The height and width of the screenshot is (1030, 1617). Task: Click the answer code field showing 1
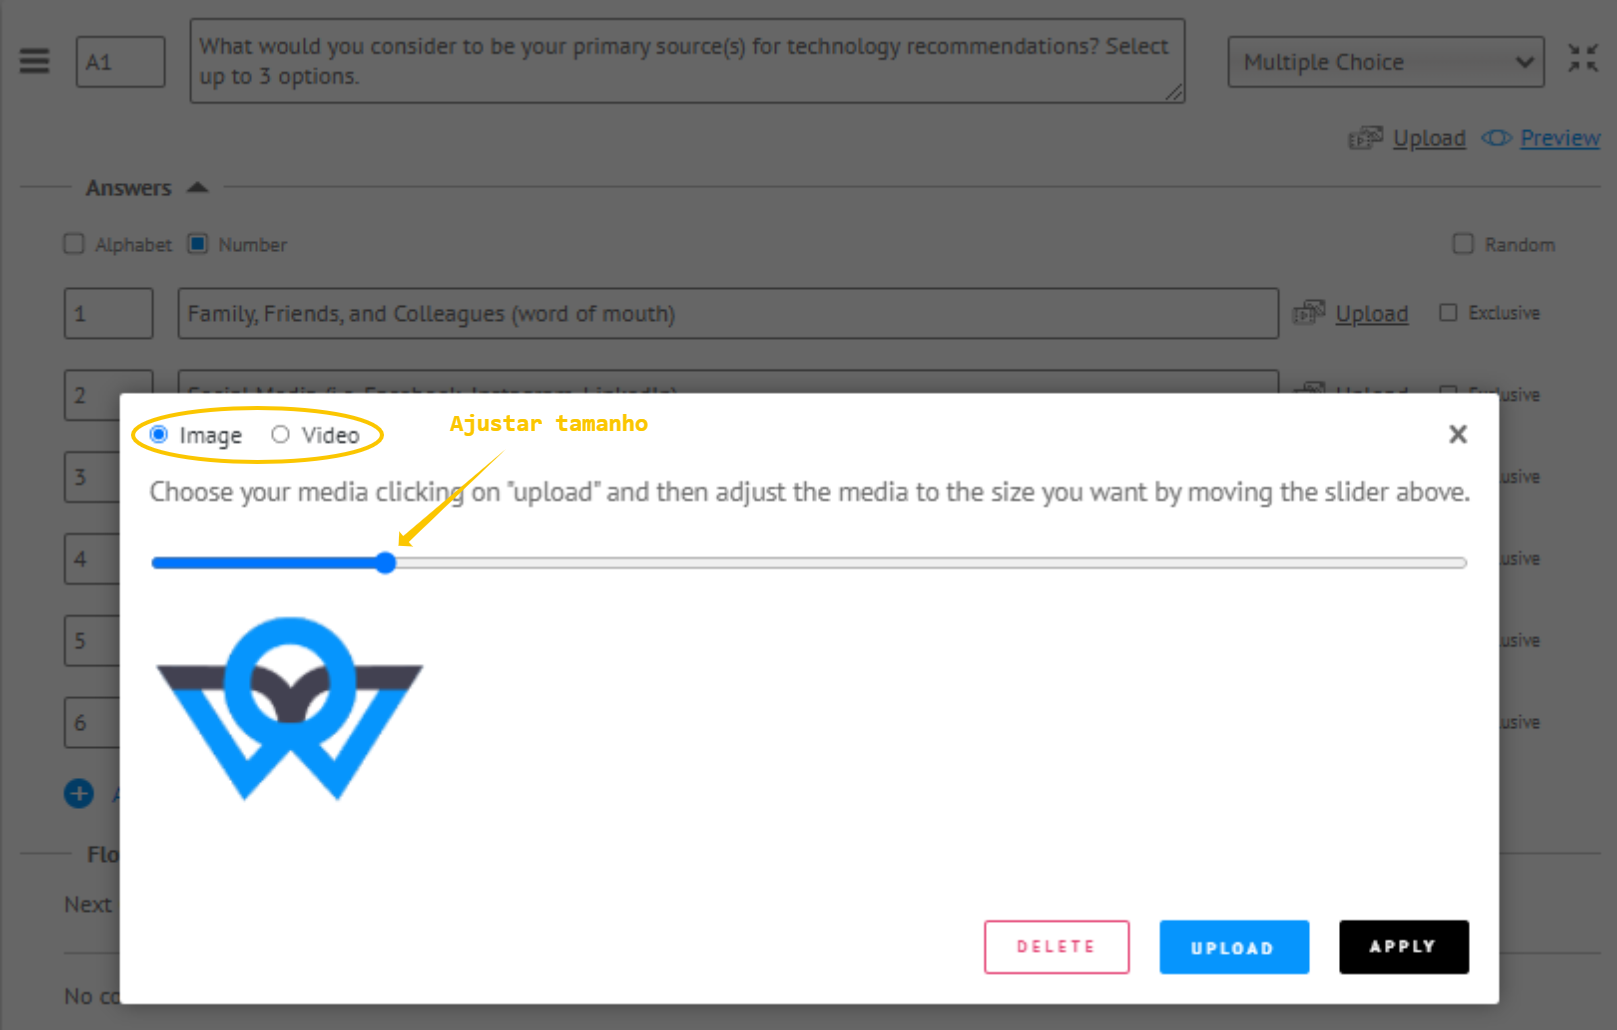click(x=109, y=314)
